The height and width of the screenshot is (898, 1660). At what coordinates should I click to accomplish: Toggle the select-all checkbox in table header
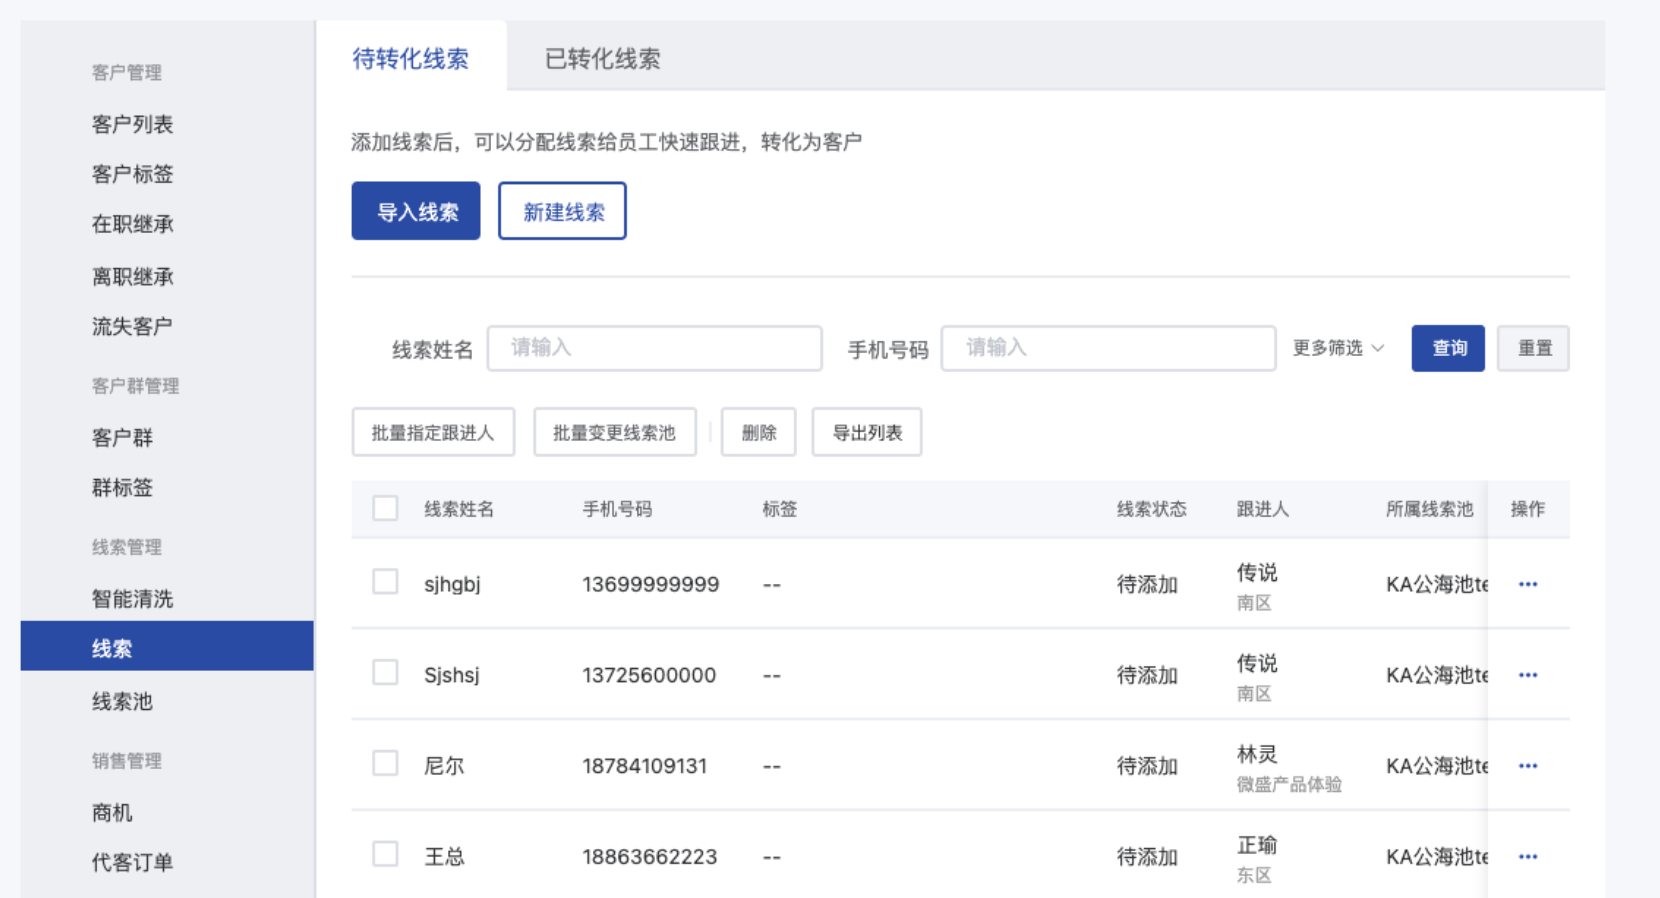click(385, 508)
